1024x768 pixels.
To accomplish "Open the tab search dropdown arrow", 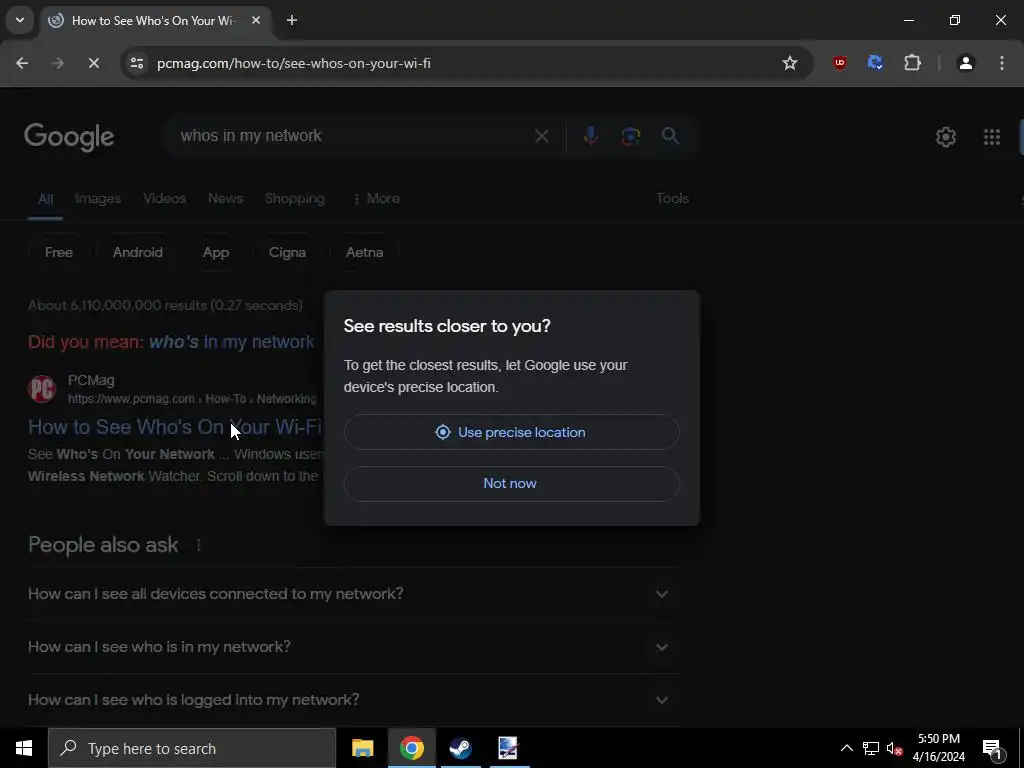I will (x=20, y=20).
